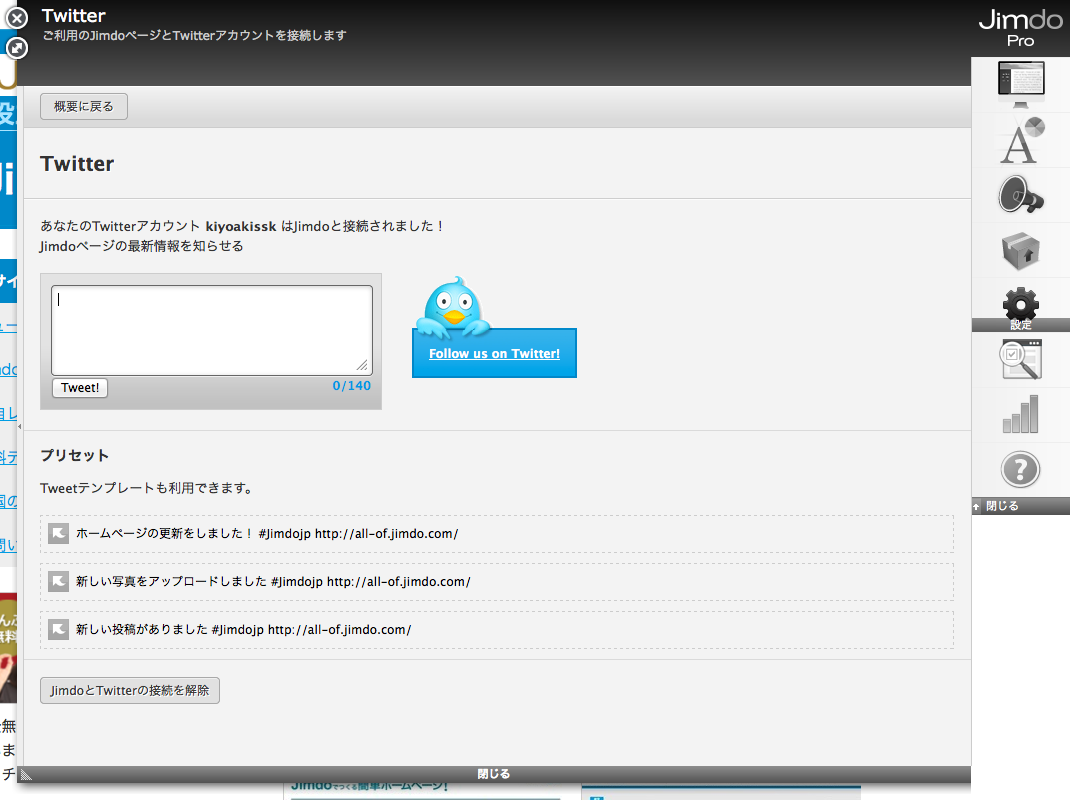This screenshot has width=1070, height=800.
Task: Select the ホームページの更新をしました preset tweet
Action: [x=497, y=534]
